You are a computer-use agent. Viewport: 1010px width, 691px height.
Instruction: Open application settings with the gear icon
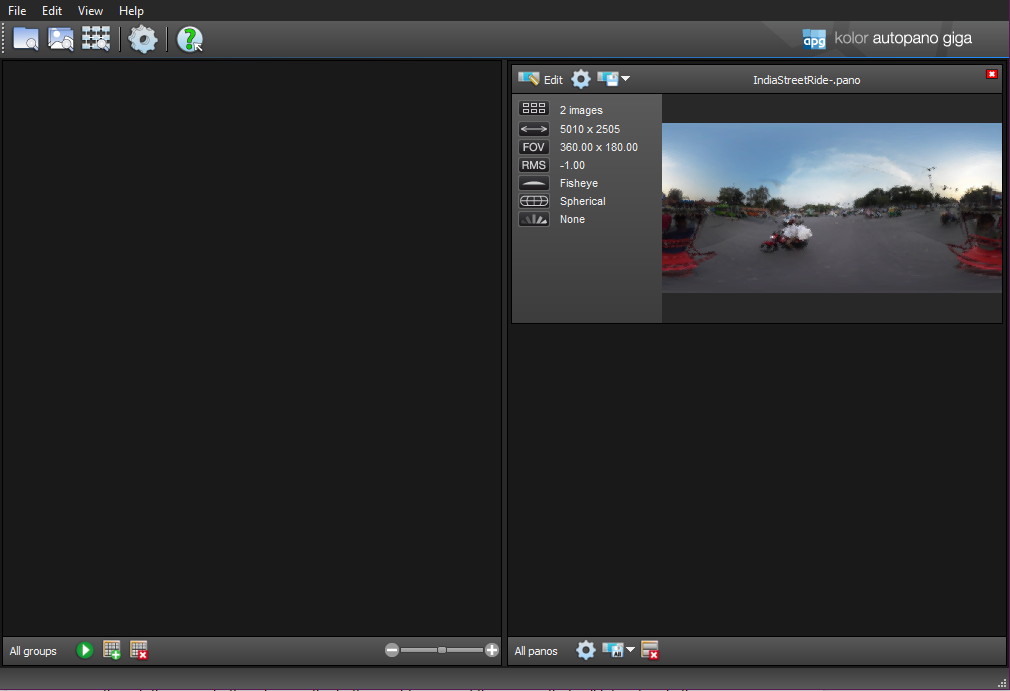[143, 38]
